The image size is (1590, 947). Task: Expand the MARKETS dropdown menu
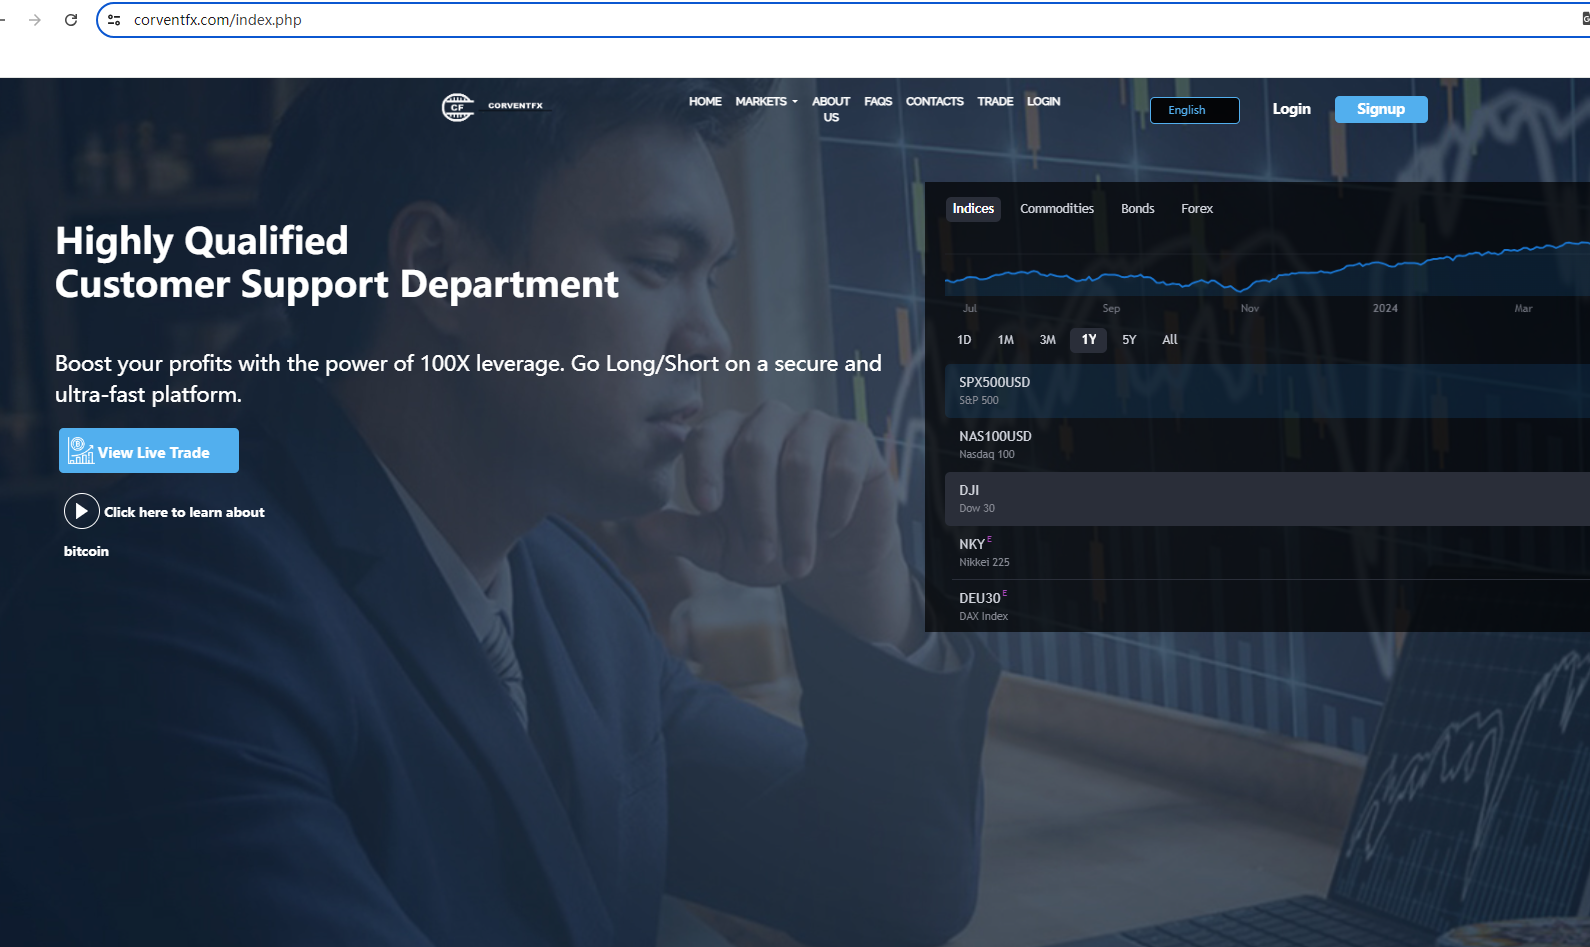click(766, 102)
